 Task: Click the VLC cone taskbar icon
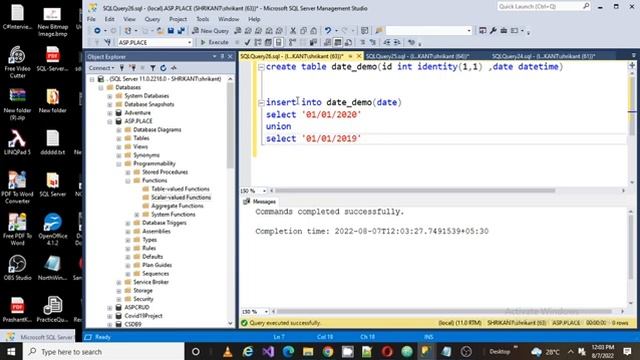(x=228, y=351)
